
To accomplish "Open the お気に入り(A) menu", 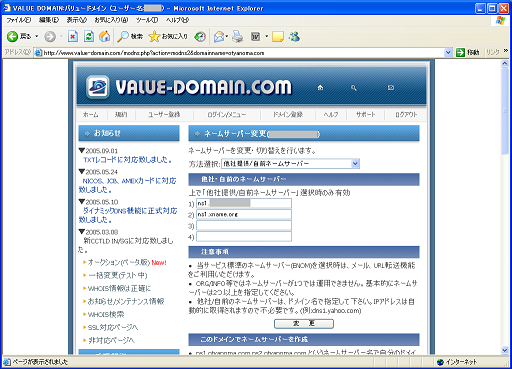I will (111, 20).
